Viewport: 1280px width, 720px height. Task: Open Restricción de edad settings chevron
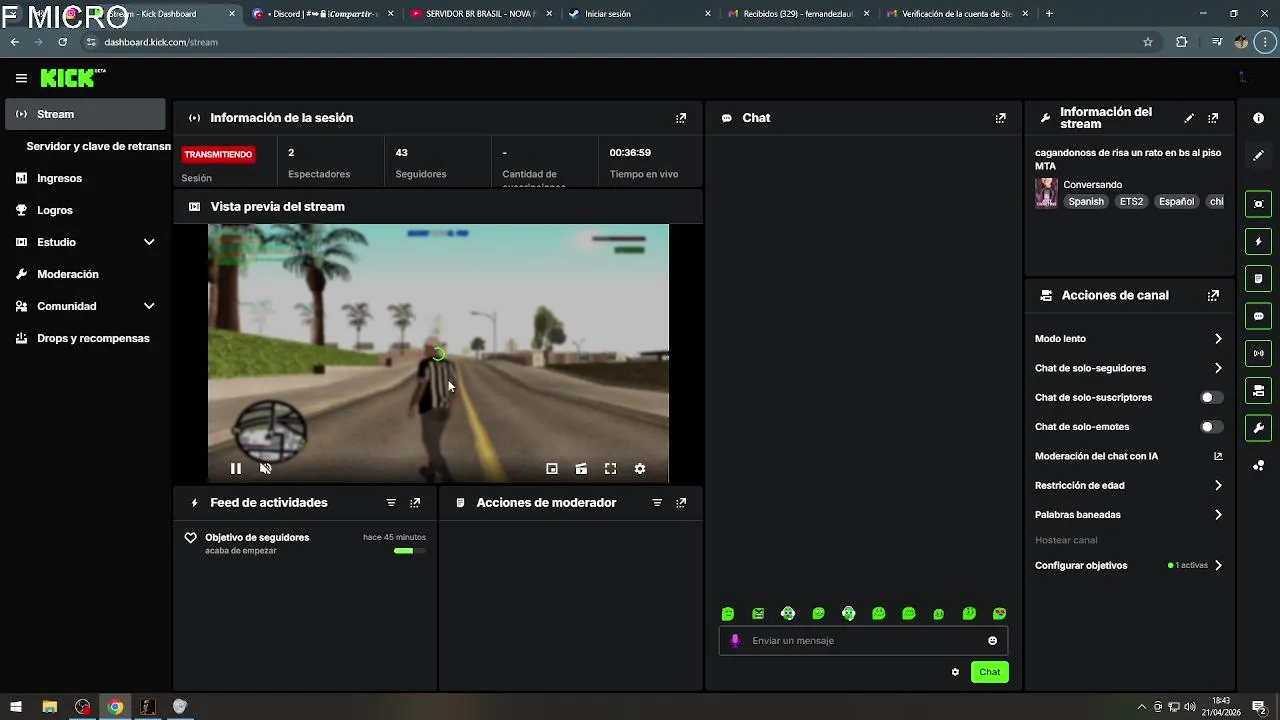click(x=1218, y=486)
